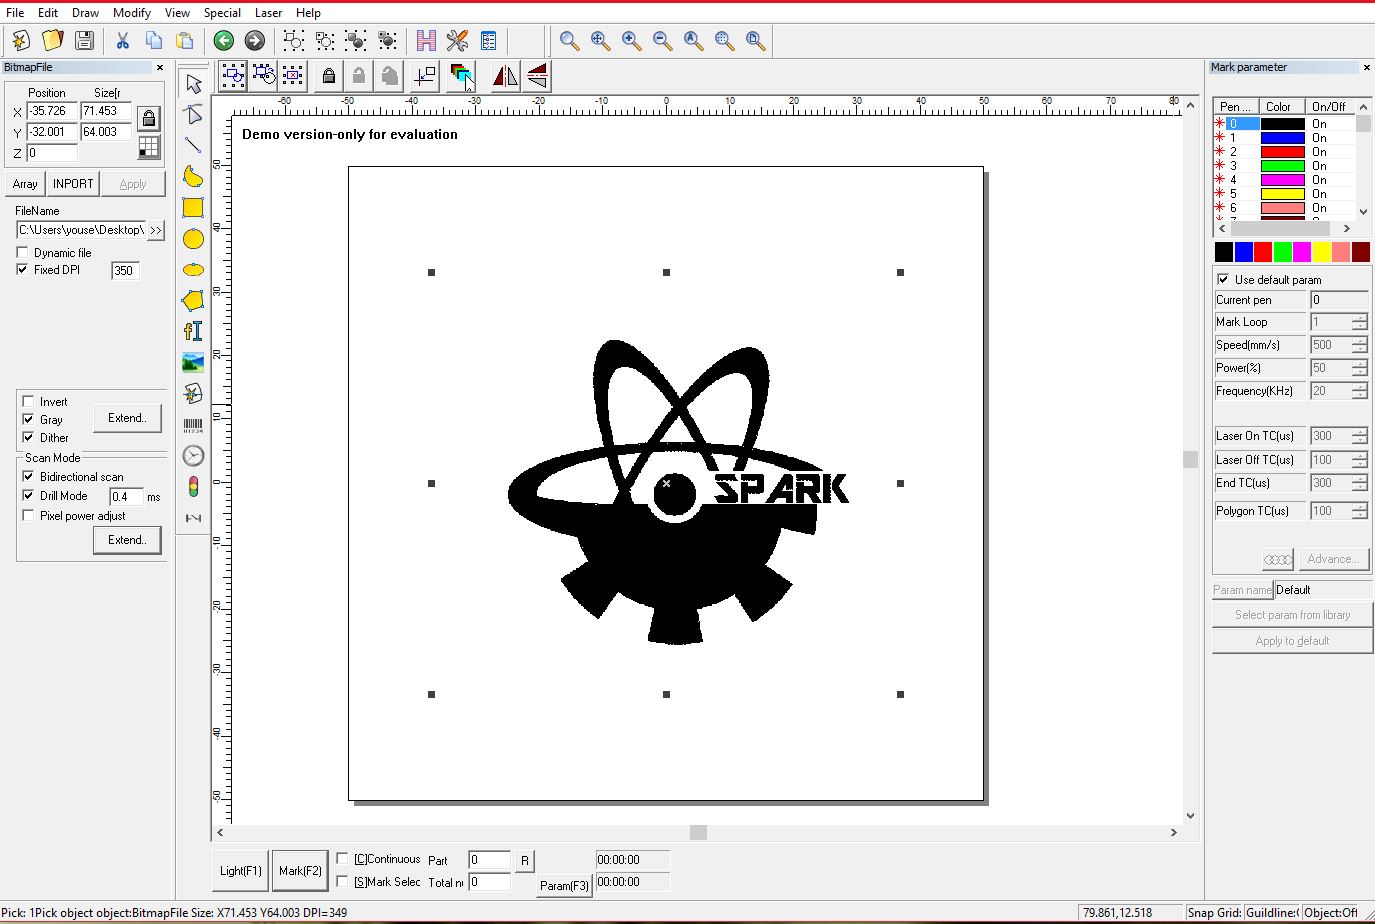Close the BitmapFile panel
1375x924 pixels.
tap(159, 67)
